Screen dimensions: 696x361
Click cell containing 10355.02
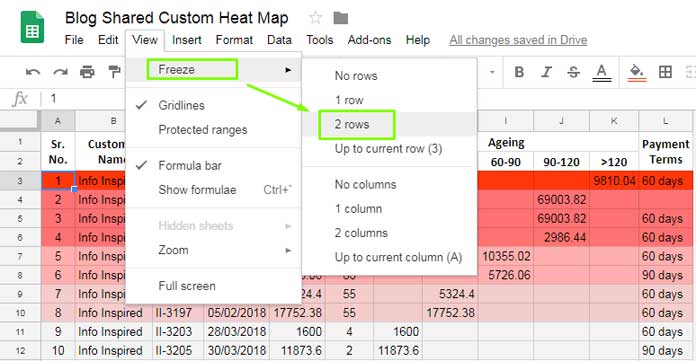pos(506,256)
